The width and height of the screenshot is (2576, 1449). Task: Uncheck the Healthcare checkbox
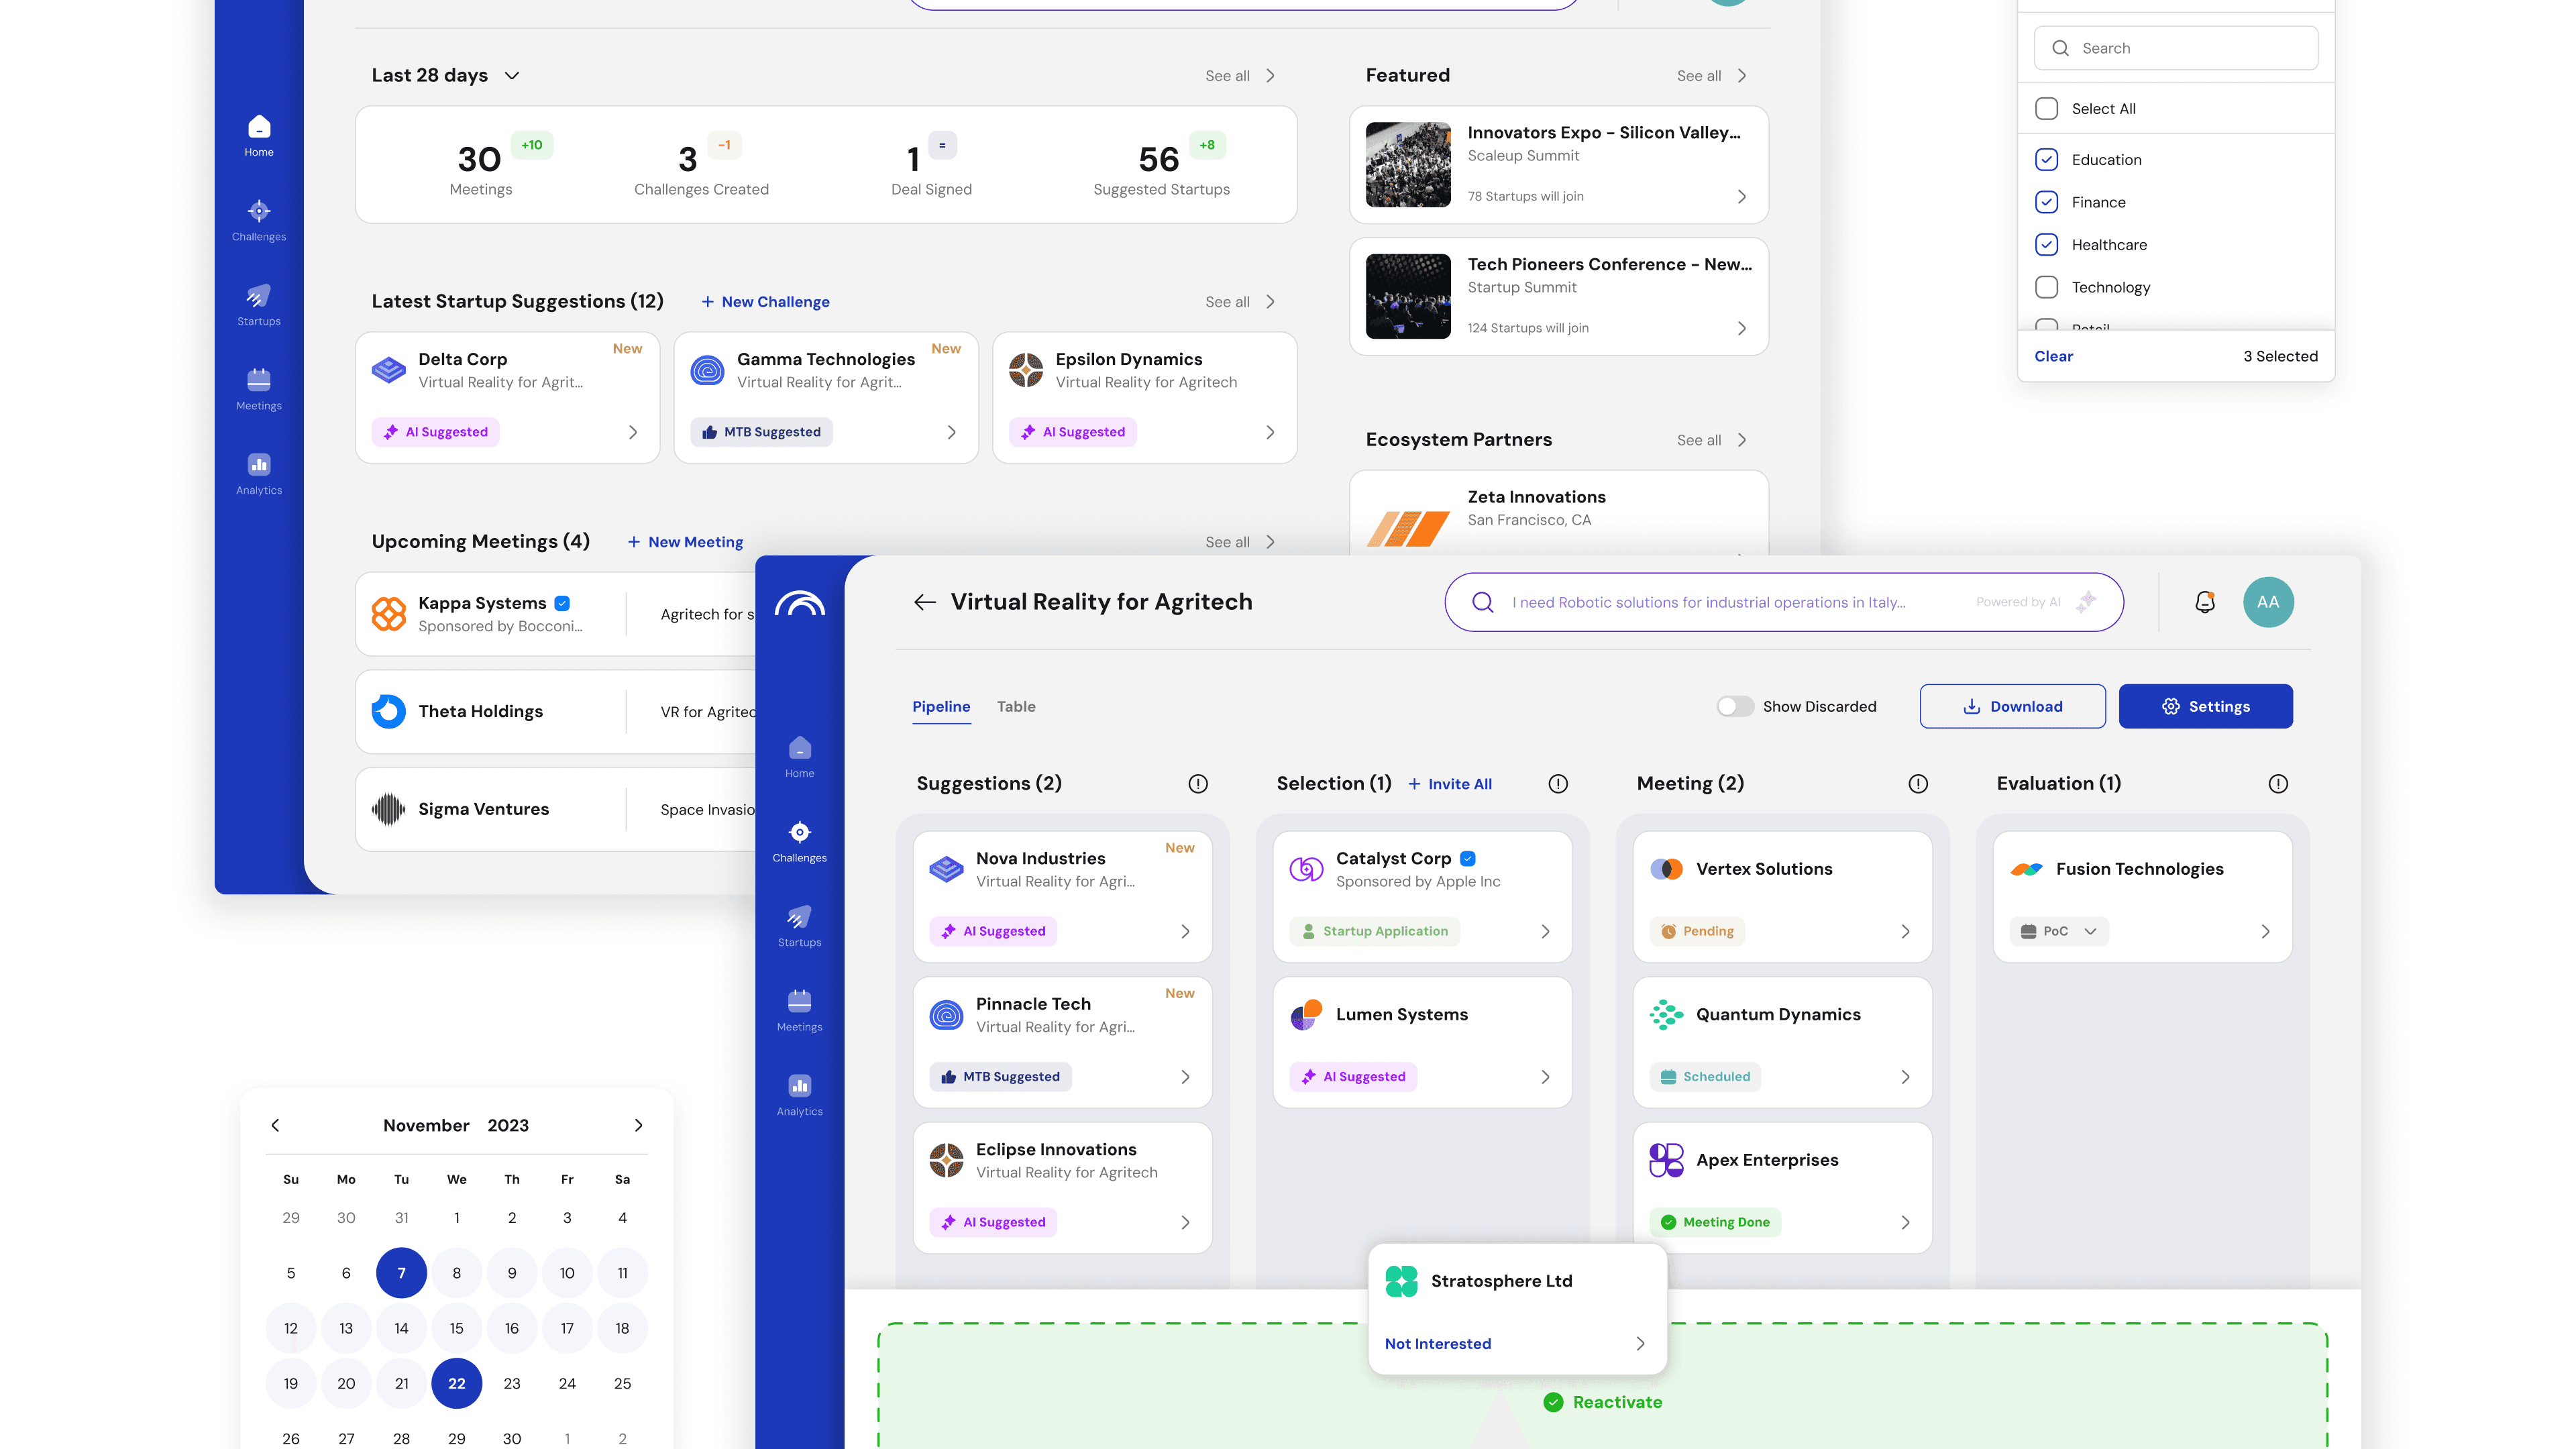2046,245
